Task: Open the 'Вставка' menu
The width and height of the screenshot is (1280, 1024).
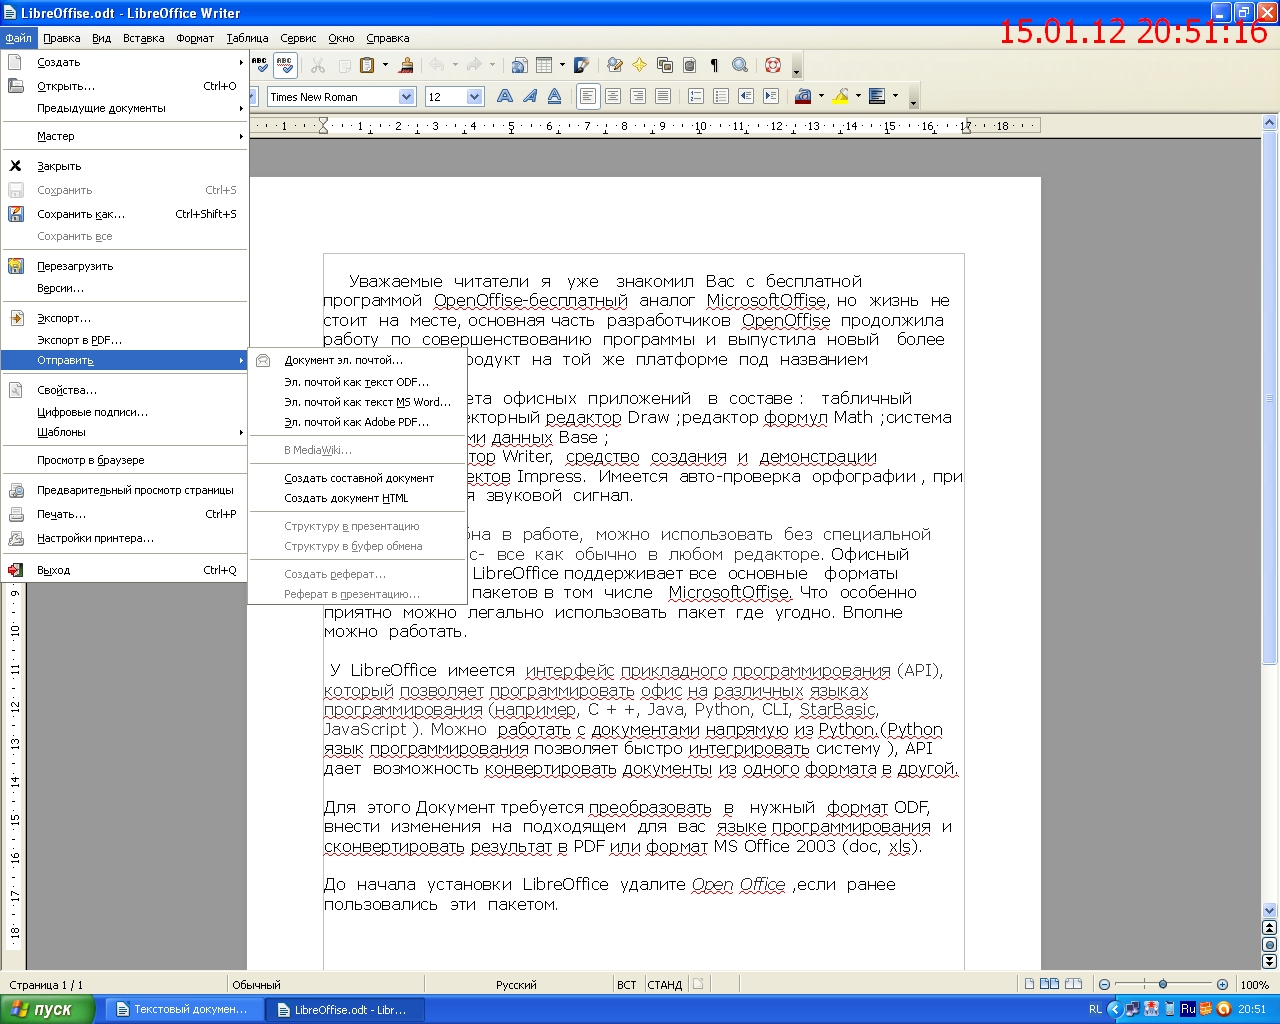Action: (143, 38)
